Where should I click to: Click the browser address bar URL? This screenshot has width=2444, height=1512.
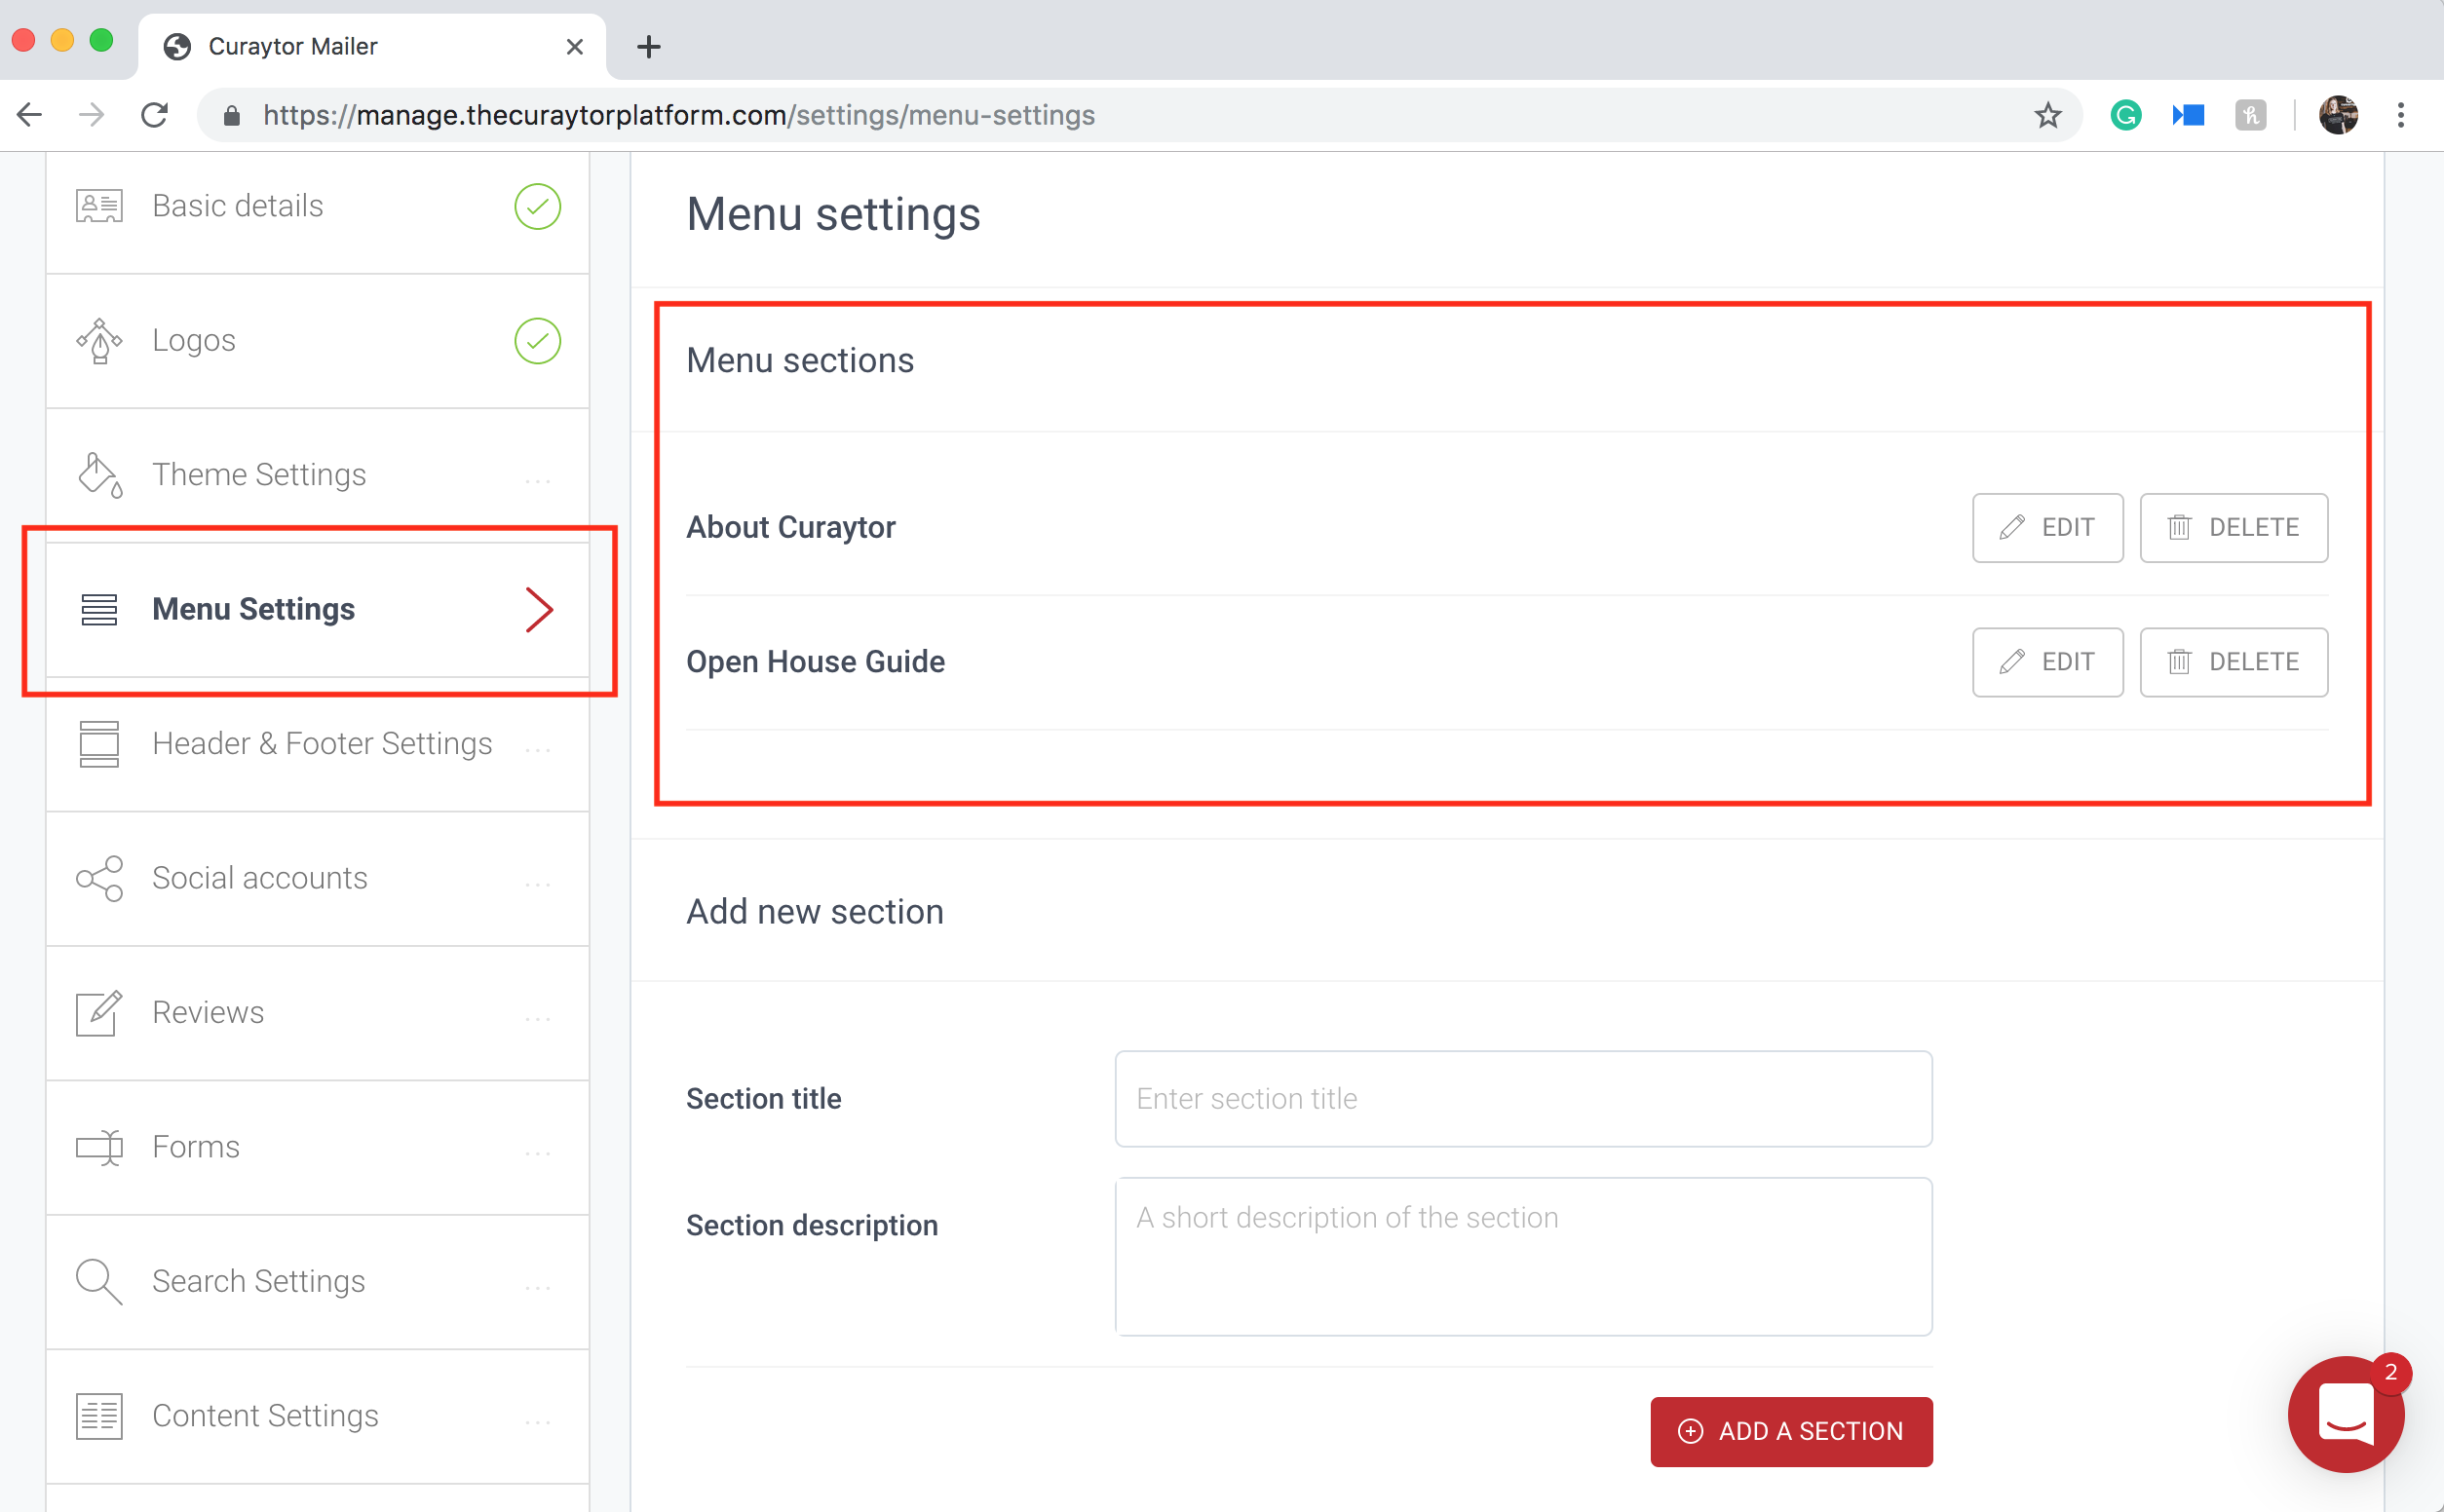(679, 115)
